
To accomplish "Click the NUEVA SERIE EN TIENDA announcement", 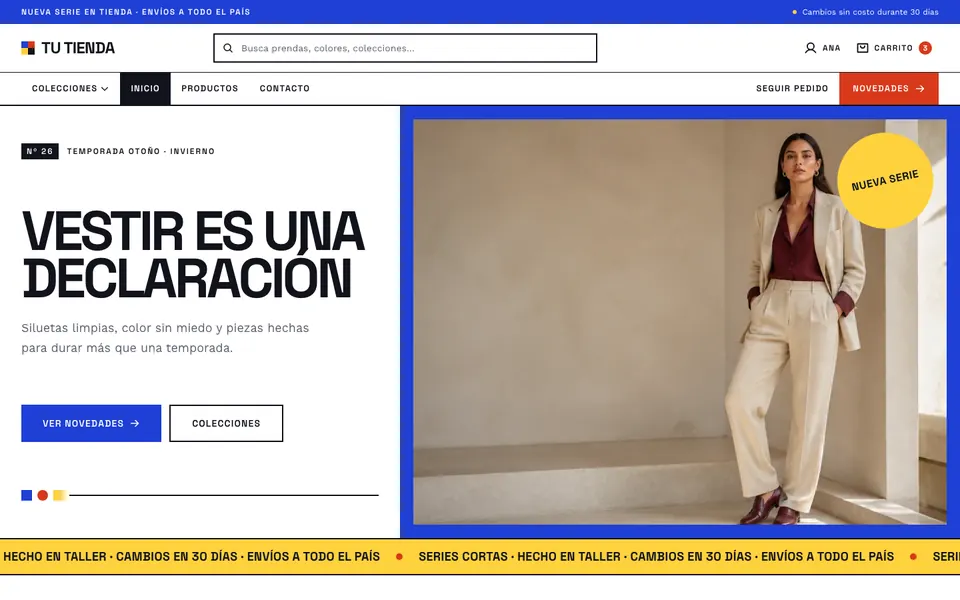I will [135, 12].
